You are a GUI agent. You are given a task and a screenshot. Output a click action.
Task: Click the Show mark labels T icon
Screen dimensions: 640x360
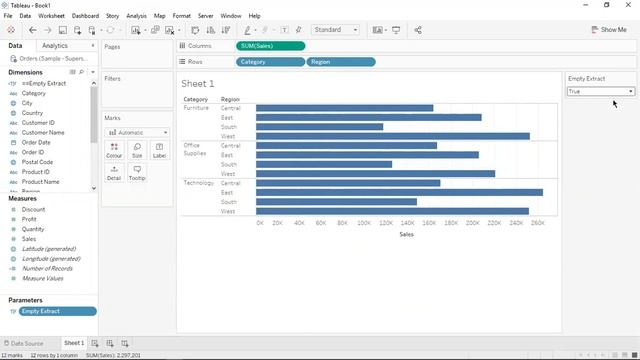pos(284,30)
